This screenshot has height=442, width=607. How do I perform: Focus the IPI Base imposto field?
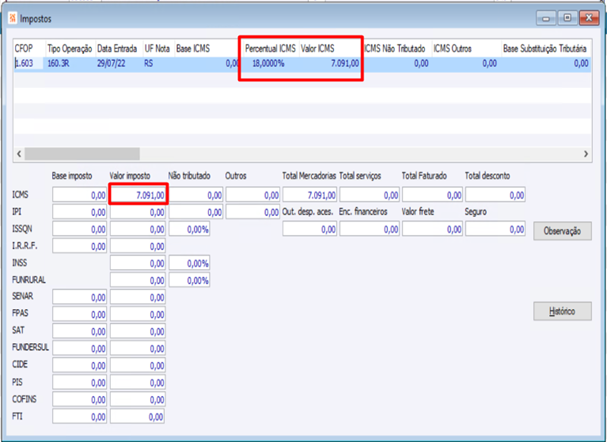point(79,212)
